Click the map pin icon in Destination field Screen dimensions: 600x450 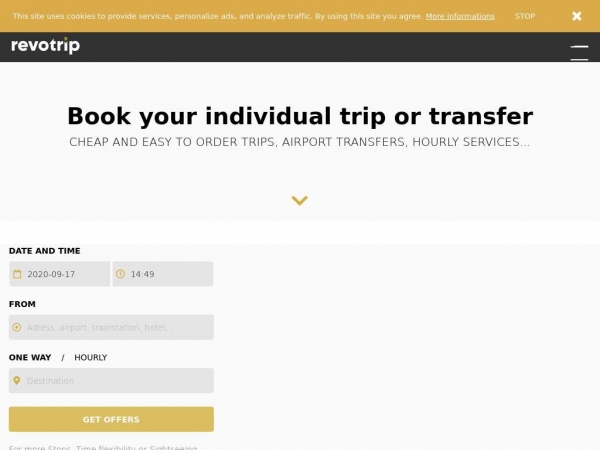click(16, 380)
